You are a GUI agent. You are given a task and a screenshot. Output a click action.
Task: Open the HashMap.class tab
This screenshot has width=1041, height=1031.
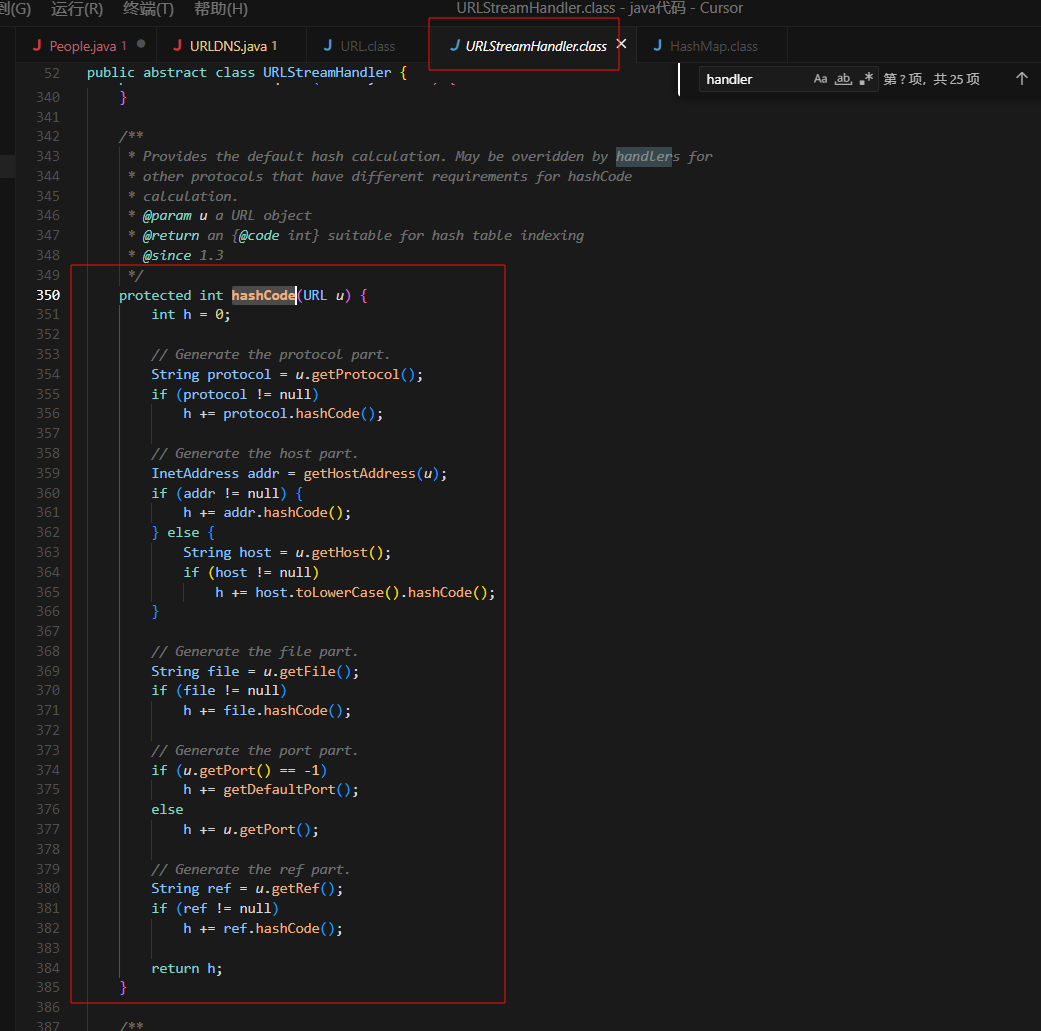coord(713,46)
